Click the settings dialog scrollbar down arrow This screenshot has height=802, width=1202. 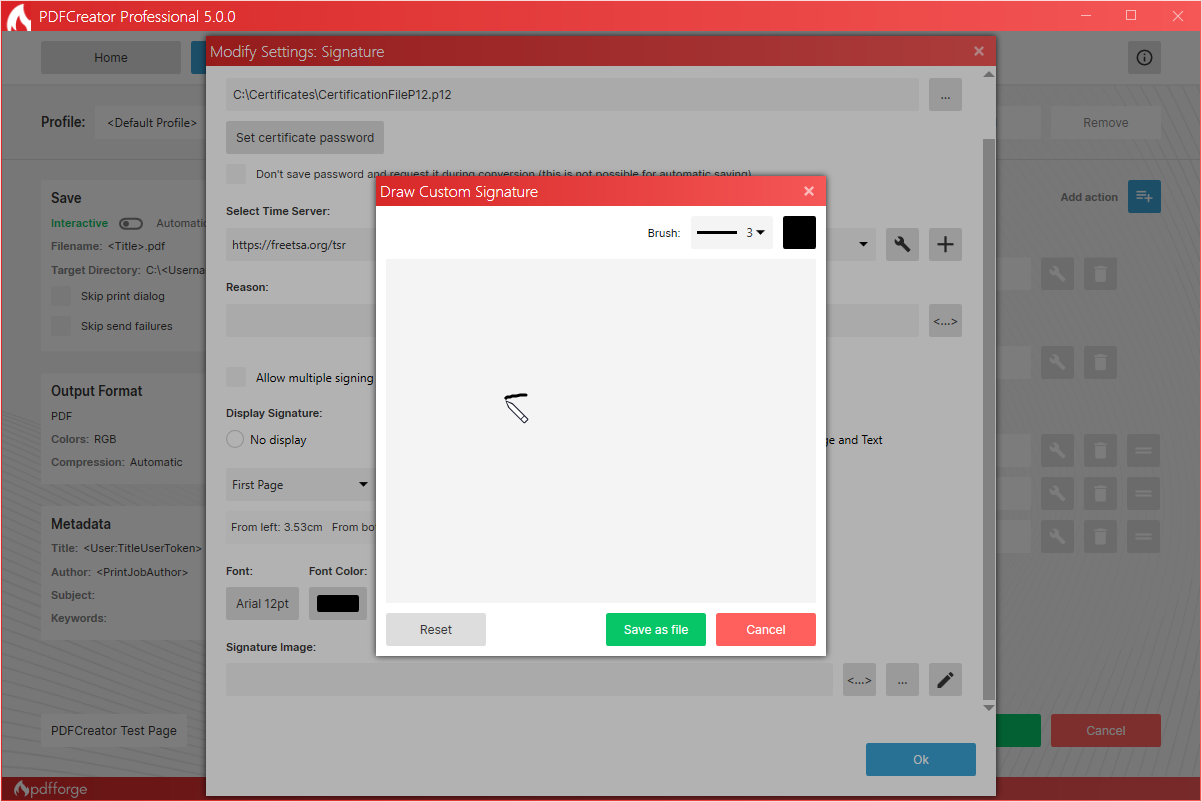pos(989,707)
